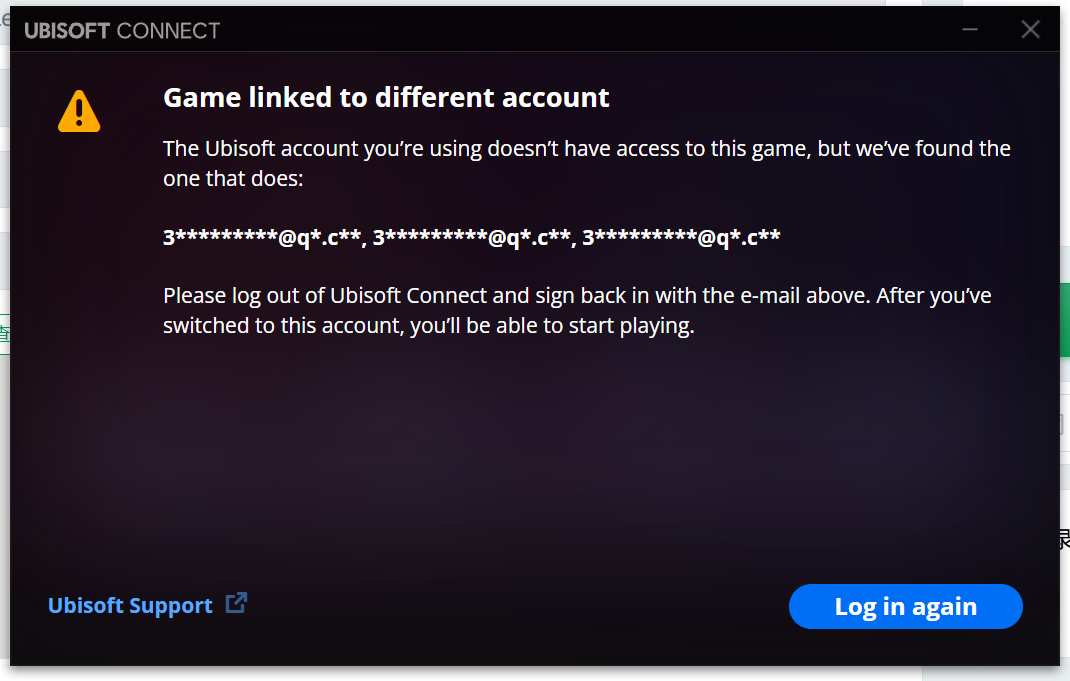Close the Ubisoft Connect dialog with X
The image size is (1070, 681).
point(1030,30)
